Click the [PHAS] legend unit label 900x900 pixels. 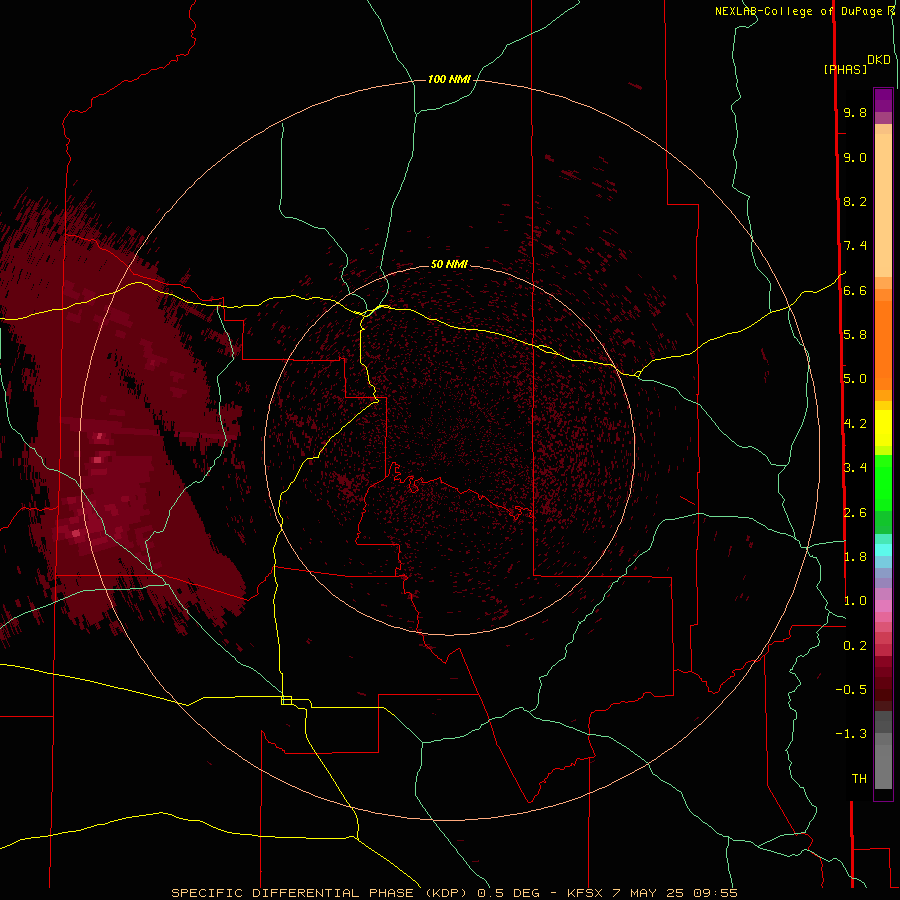coord(845,69)
